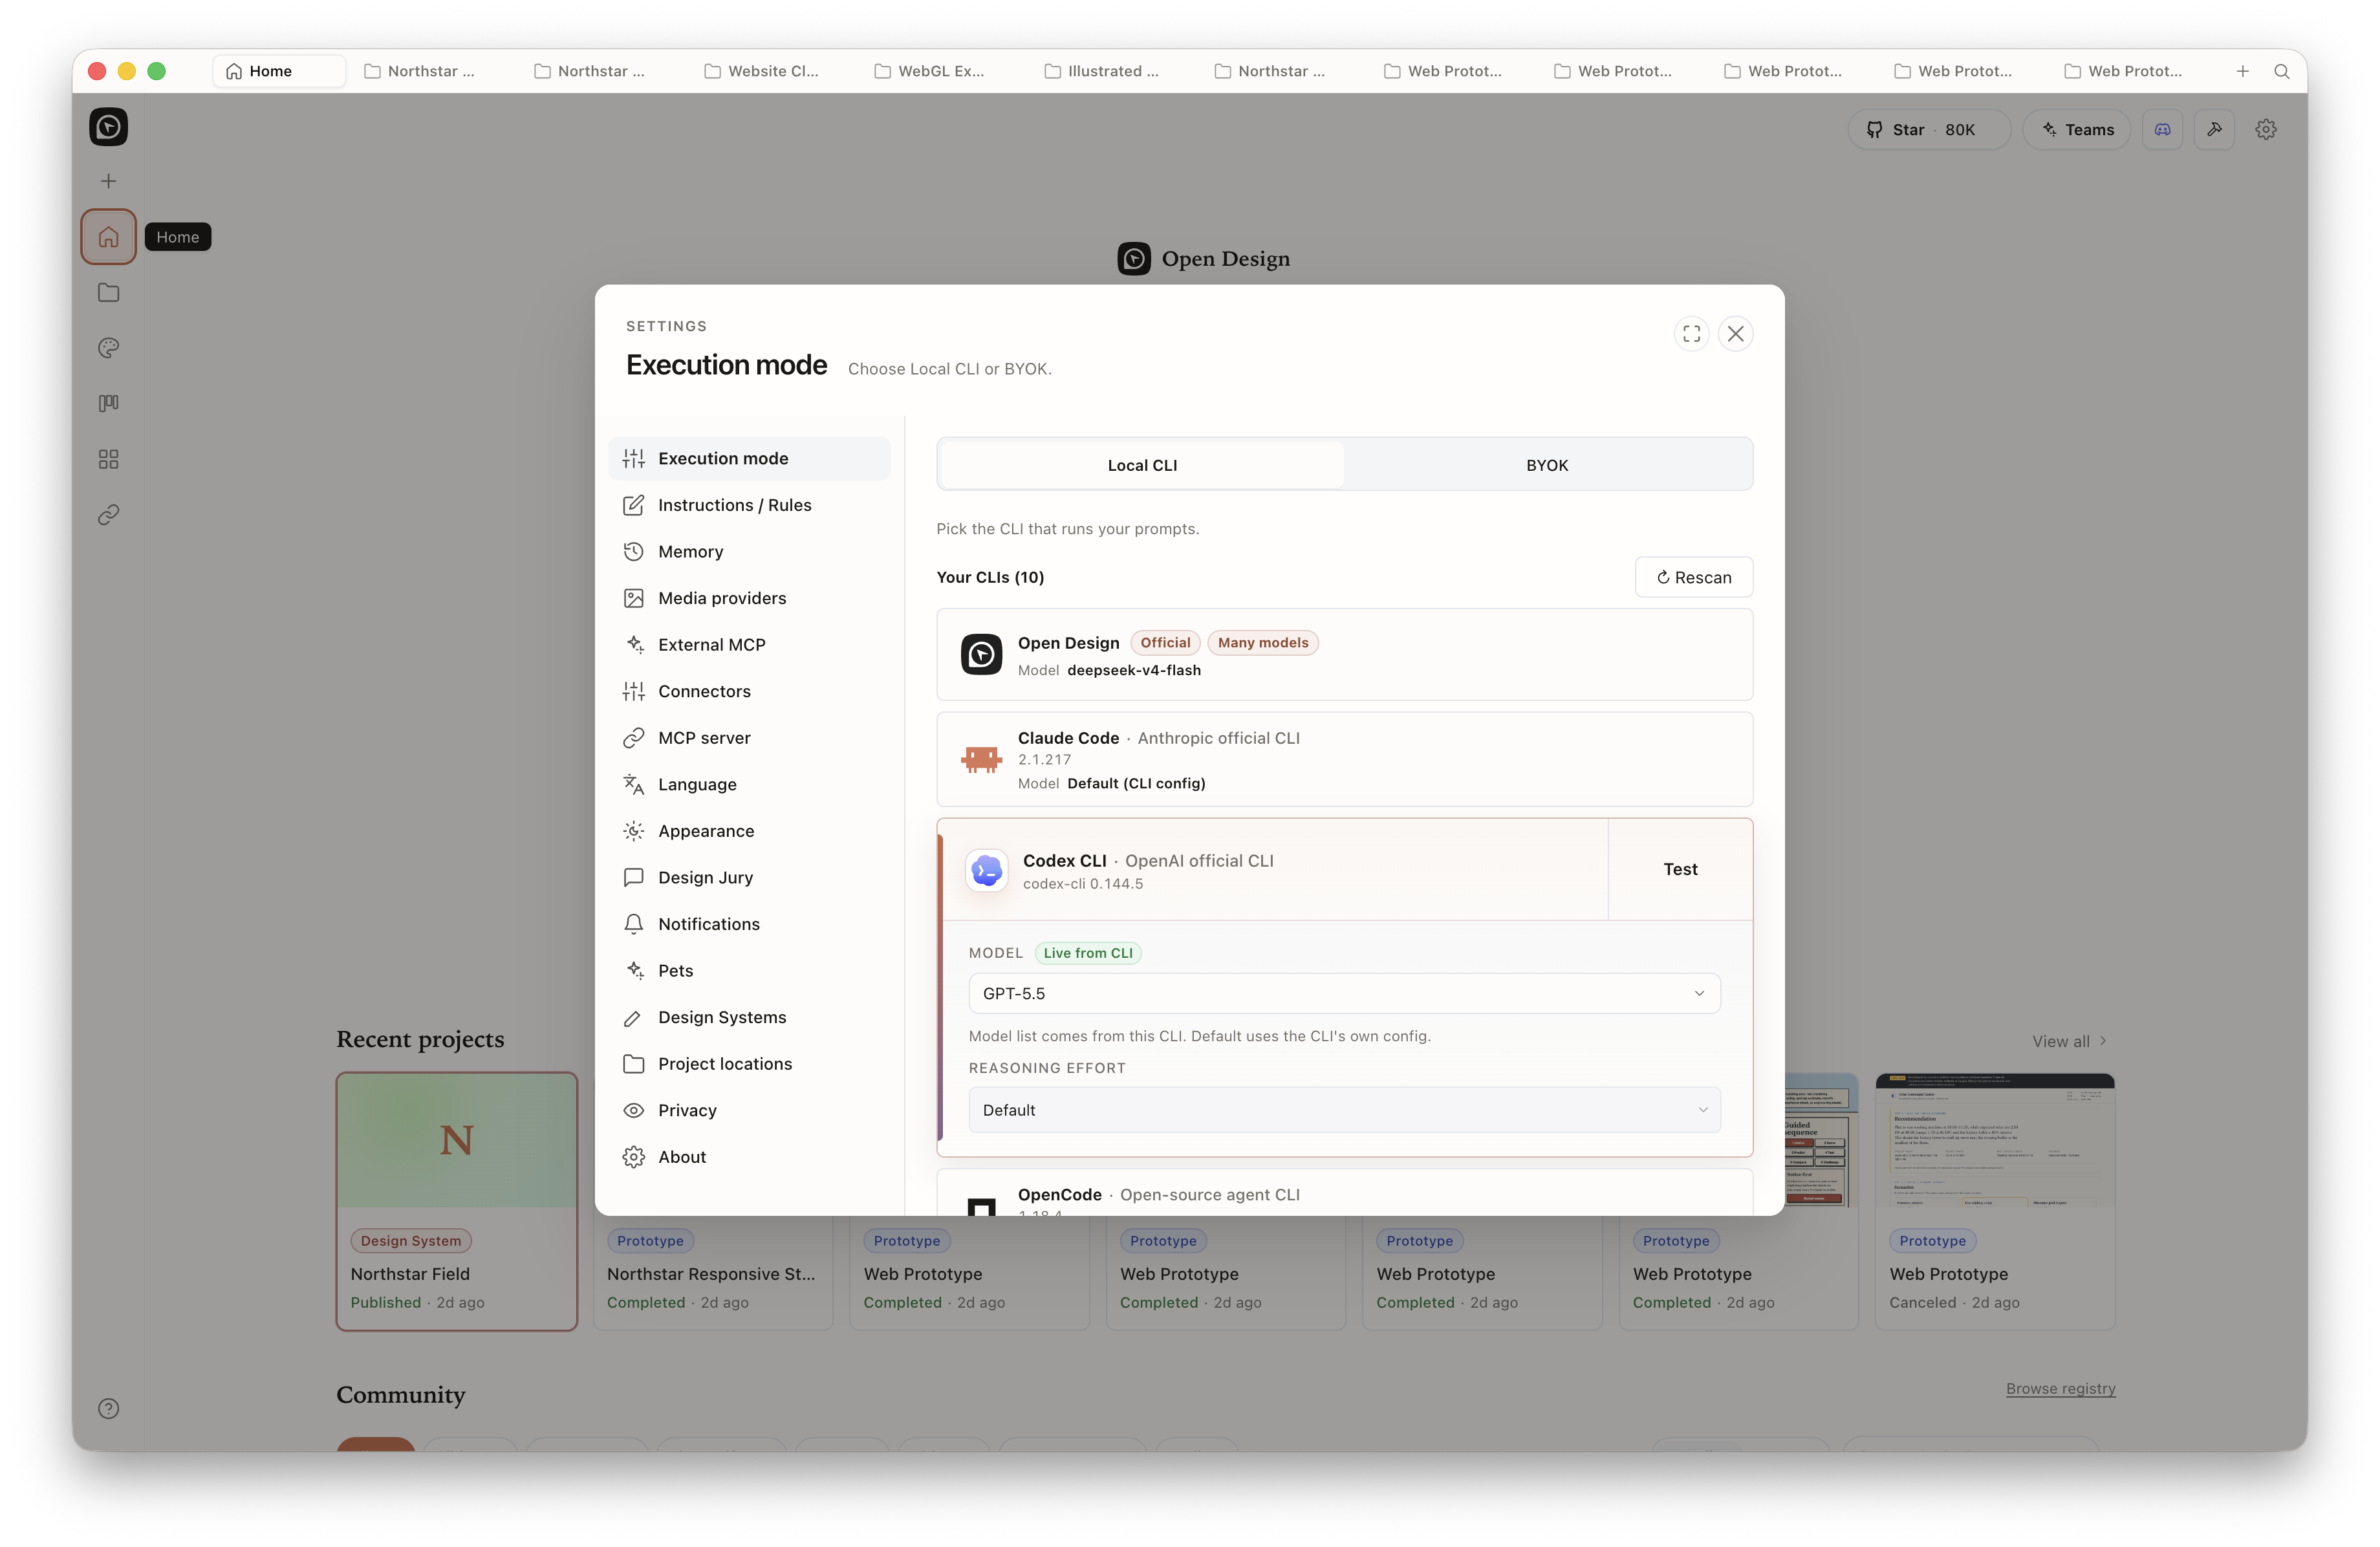The height and width of the screenshot is (1547, 2380).
Task: Click GitHub Star 80K button
Action: (x=1928, y=130)
